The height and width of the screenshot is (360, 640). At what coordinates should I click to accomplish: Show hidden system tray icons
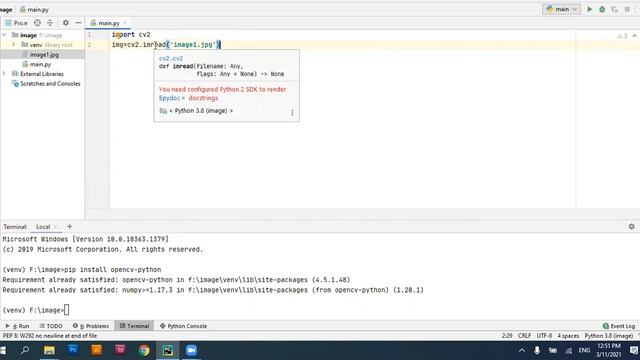[522, 350]
